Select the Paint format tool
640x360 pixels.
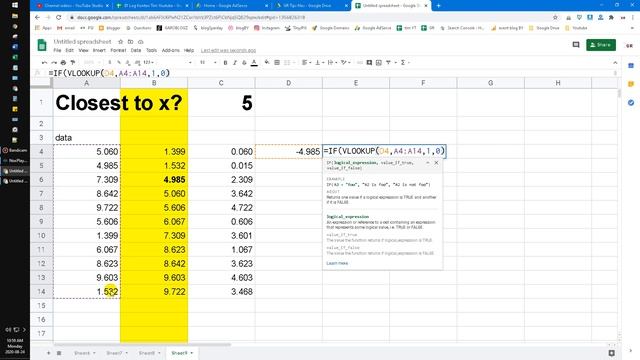pyautogui.click(x=73, y=62)
